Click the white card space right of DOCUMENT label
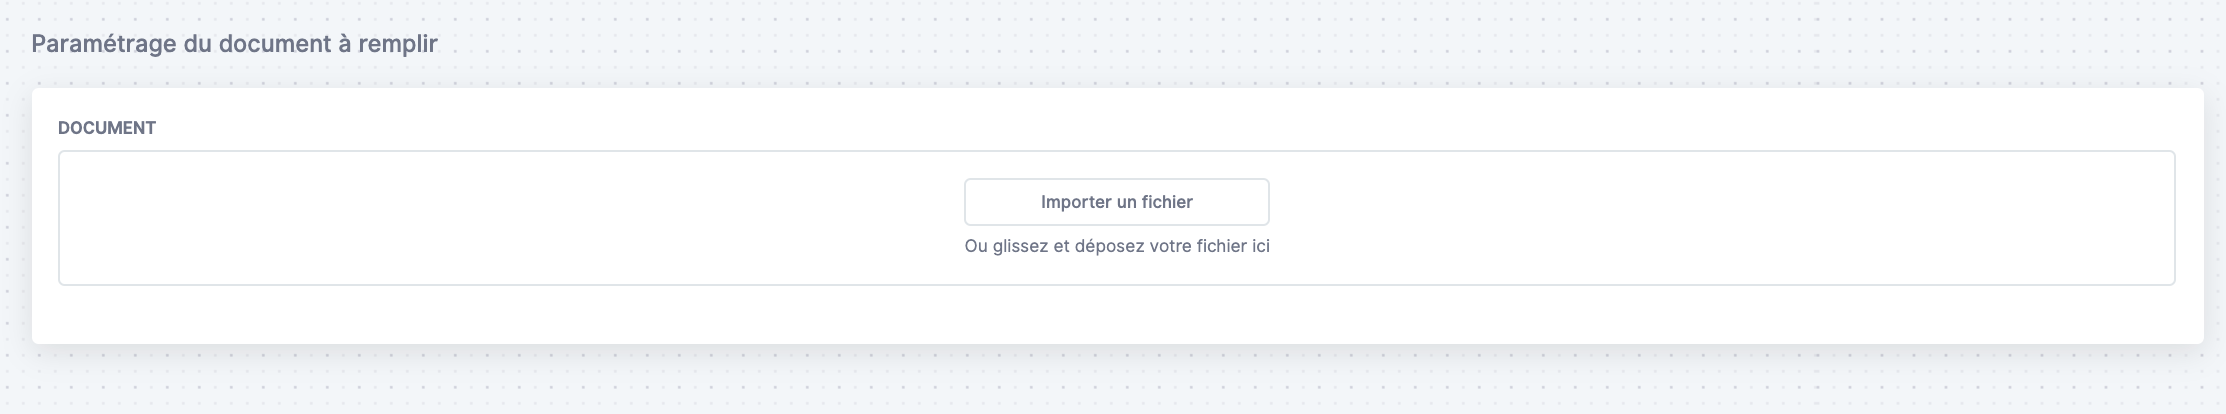Image resolution: width=2226 pixels, height=414 pixels. [1160, 128]
